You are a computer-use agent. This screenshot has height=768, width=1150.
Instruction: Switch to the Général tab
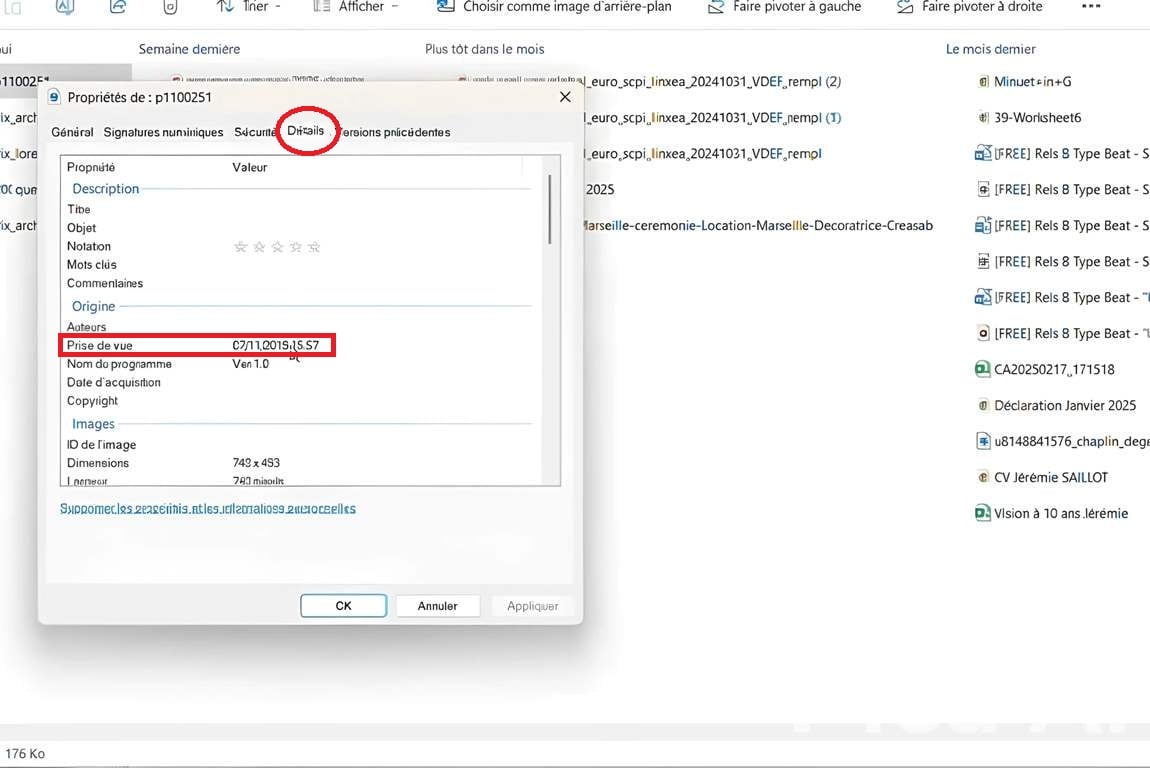coord(72,132)
